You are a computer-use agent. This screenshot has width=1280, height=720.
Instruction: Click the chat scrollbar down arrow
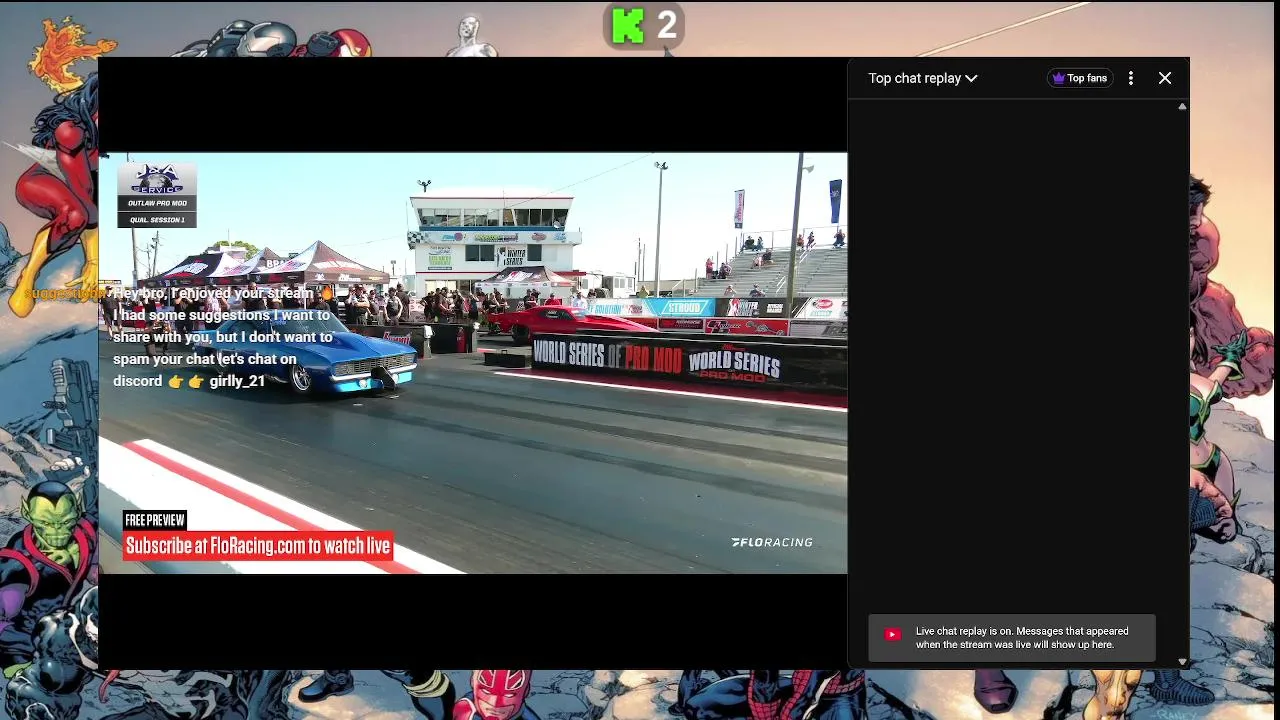[x=1183, y=662]
